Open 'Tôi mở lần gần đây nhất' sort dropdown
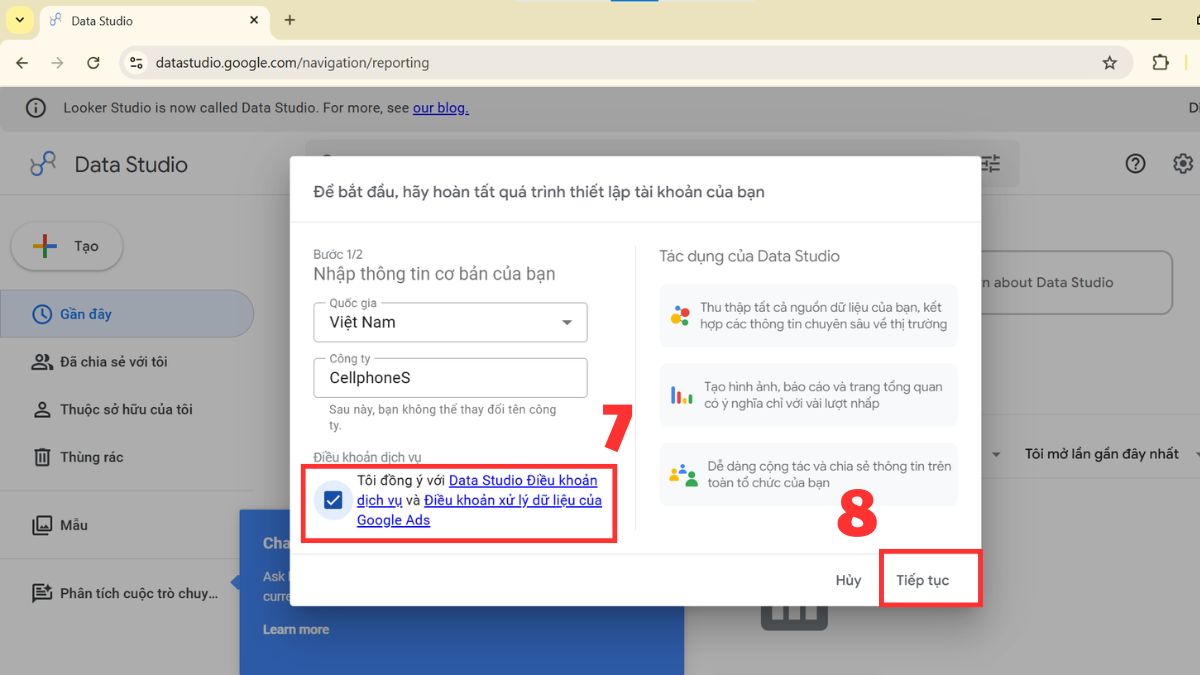The image size is (1200, 675). click(x=1102, y=454)
